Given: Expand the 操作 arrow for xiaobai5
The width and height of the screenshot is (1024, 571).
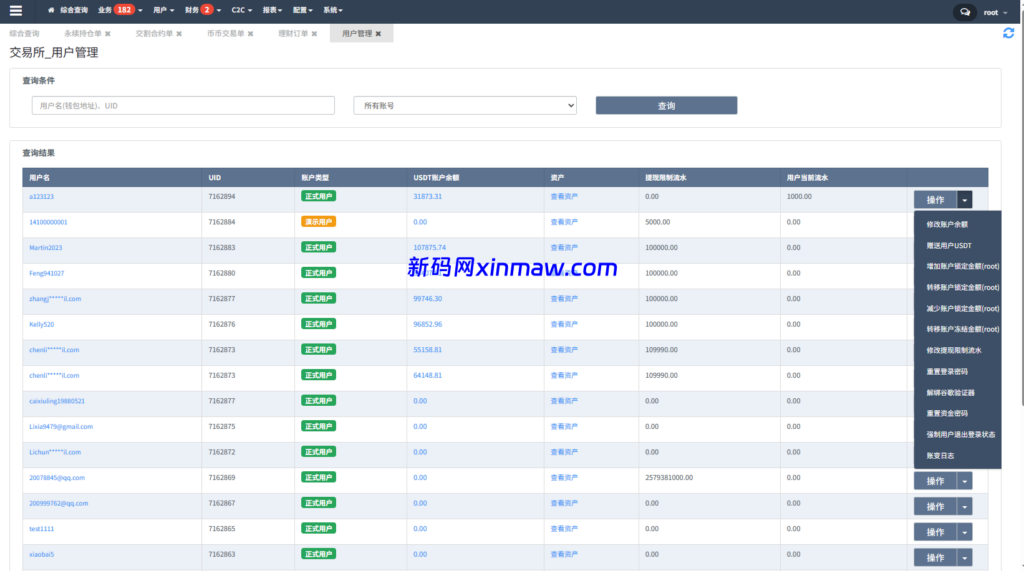Looking at the screenshot, I should 965,557.
